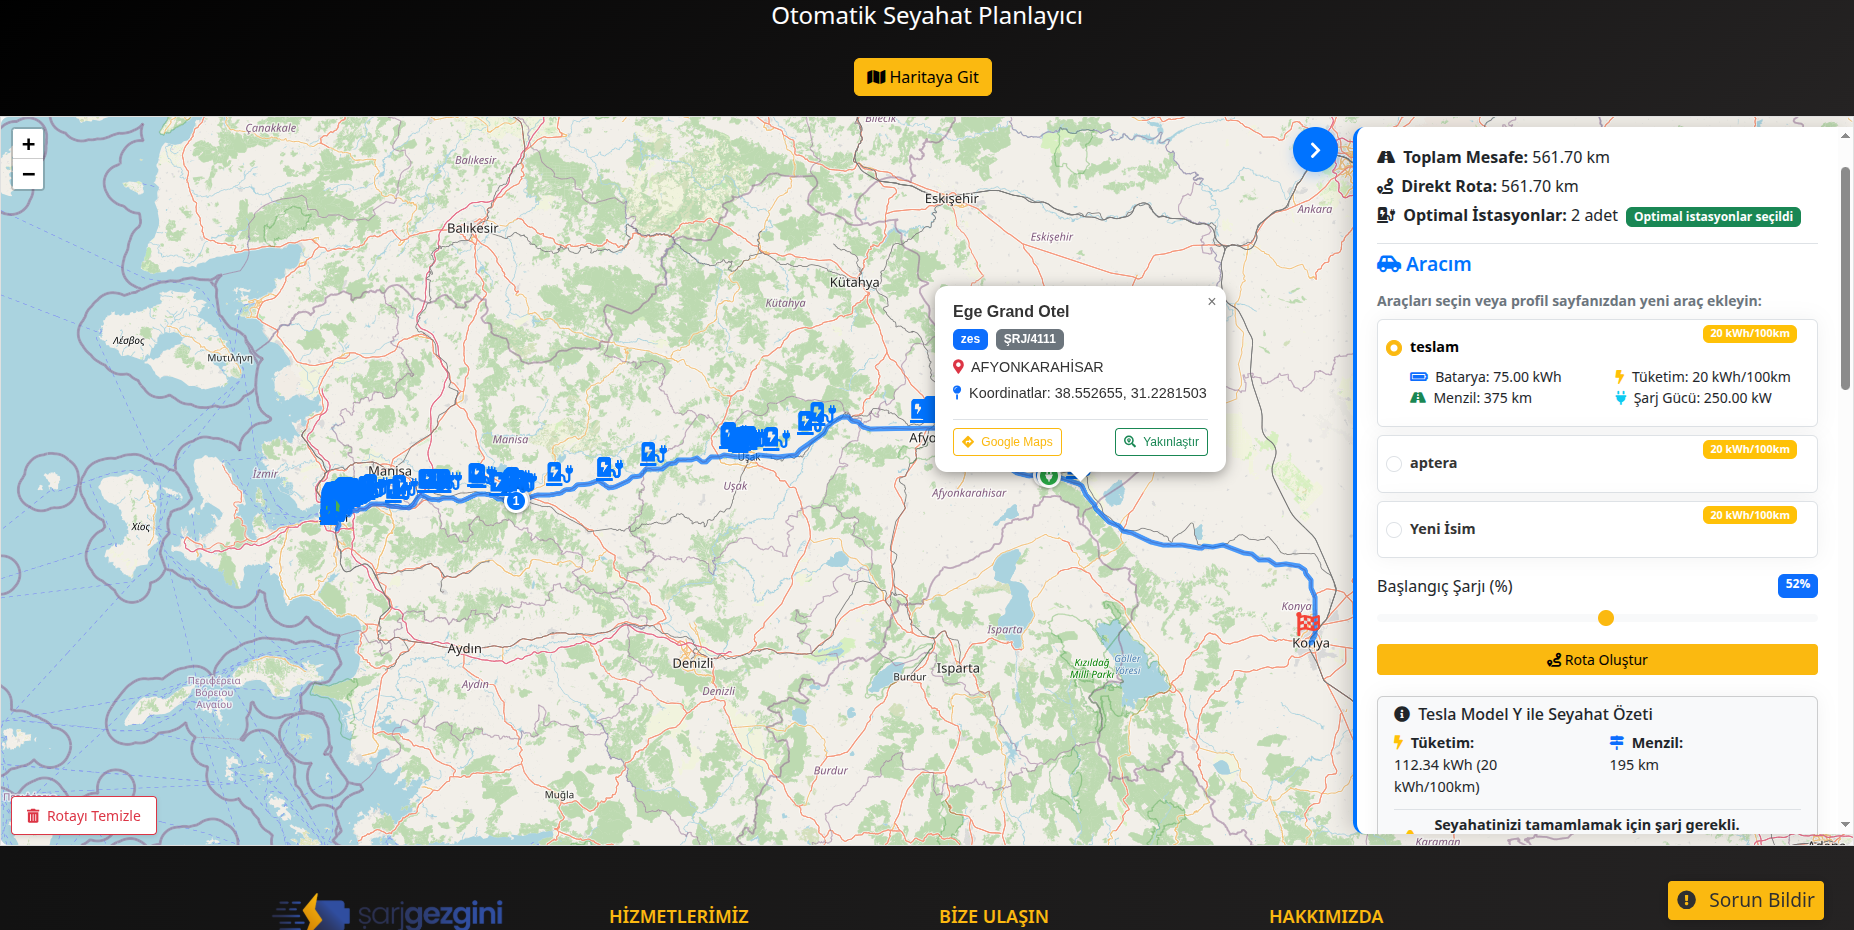The width and height of the screenshot is (1854, 930).
Task: Select the Yeni İsim vehicle option
Action: [x=1394, y=529]
